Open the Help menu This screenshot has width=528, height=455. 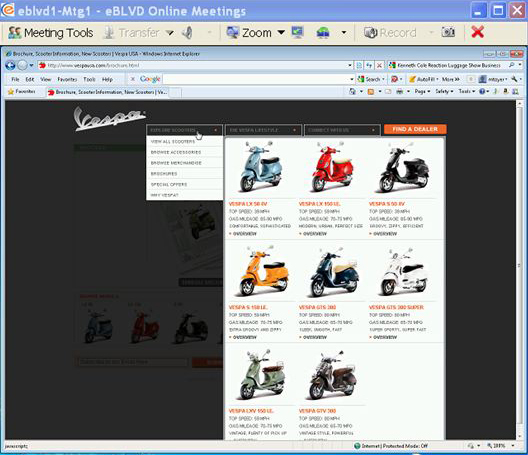[x=107, y=79]
